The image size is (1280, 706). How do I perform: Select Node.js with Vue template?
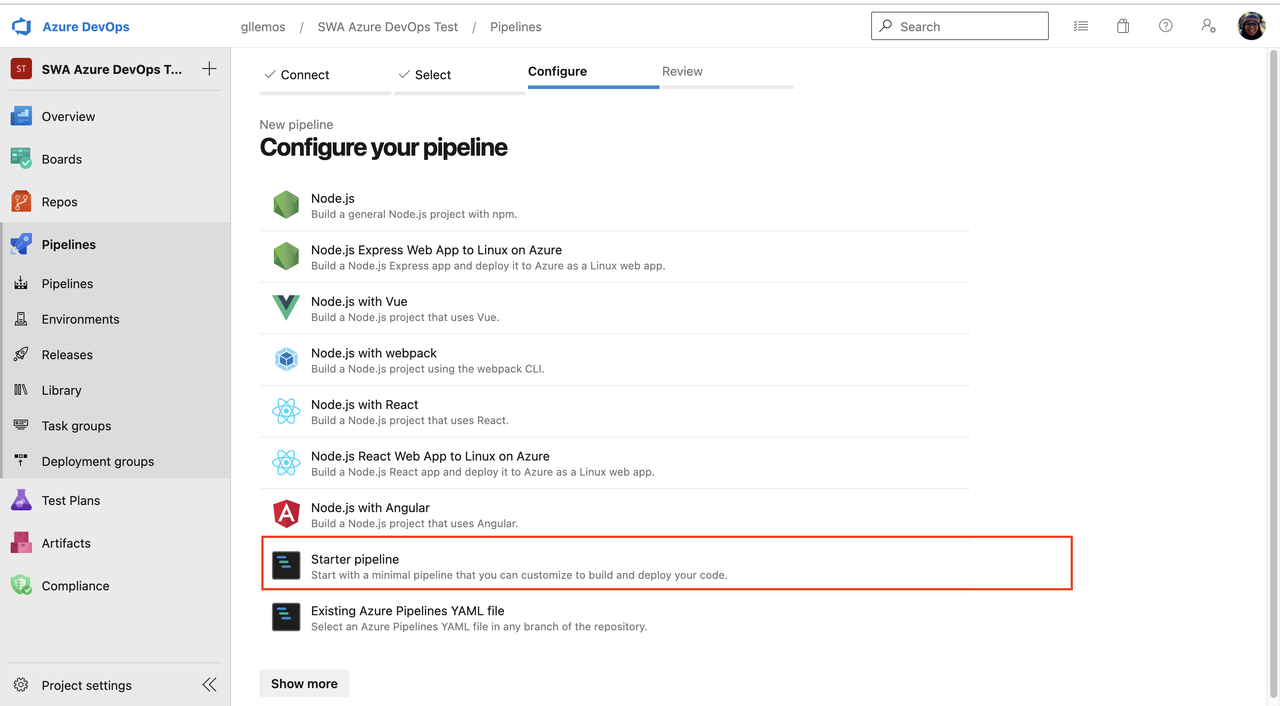[x=615, y=308]
